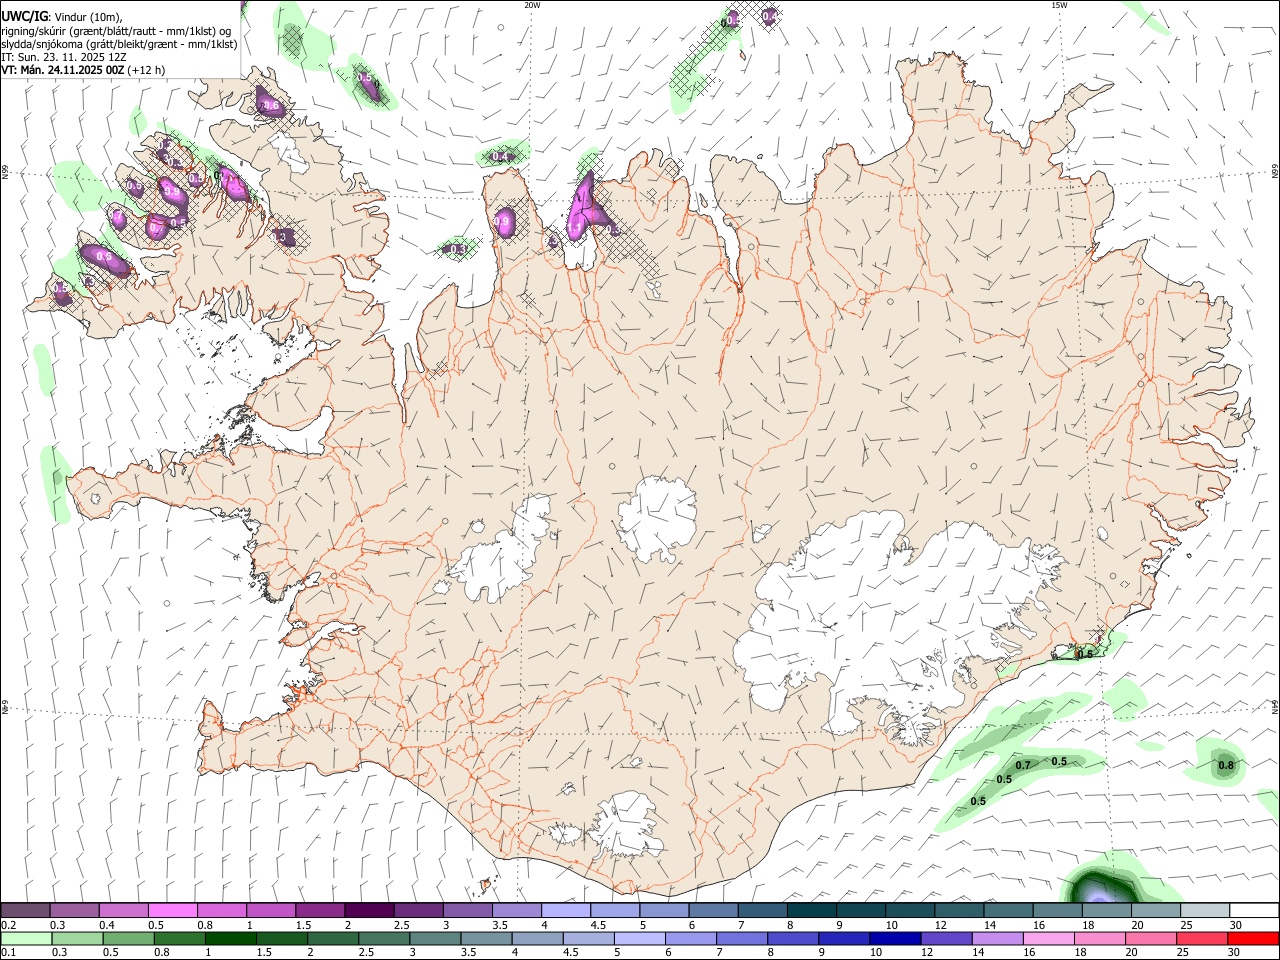The image size is (1280, 960).
Task: Pick the light pink 16 mm rain swatch
Action: pos(1048,938)
